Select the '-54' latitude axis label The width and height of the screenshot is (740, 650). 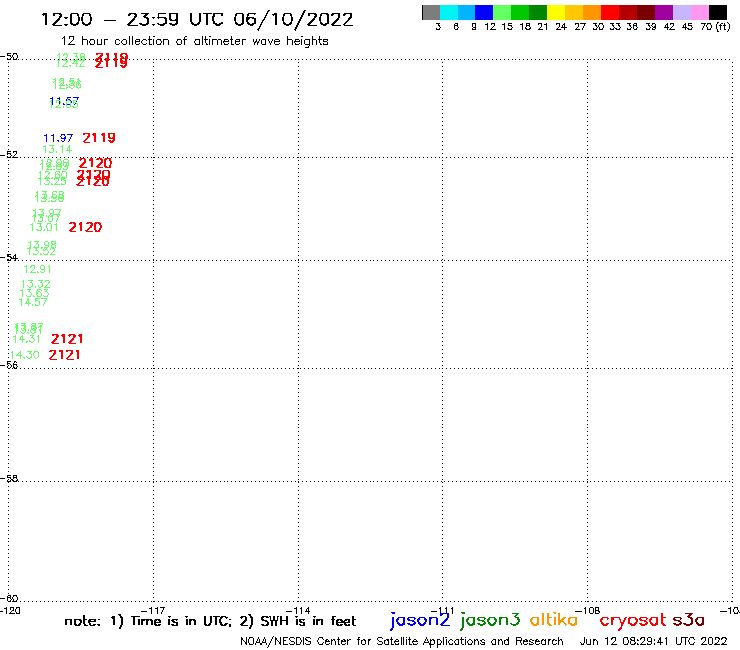(x=9, y=257)
